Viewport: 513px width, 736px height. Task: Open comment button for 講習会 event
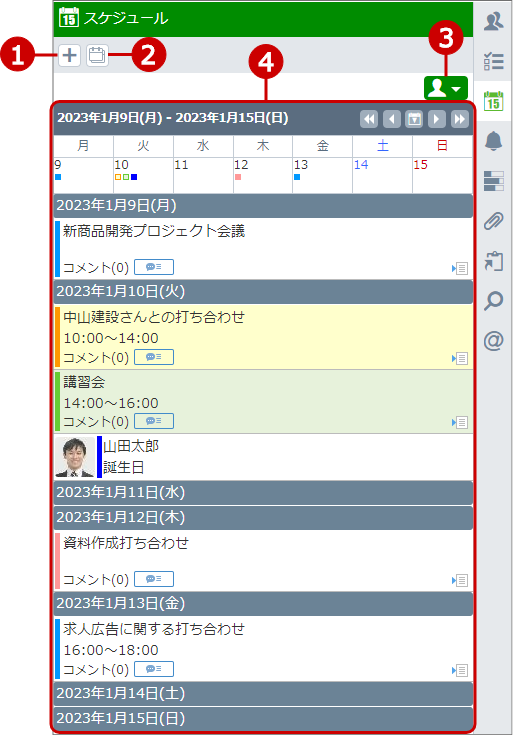point(154,421)
